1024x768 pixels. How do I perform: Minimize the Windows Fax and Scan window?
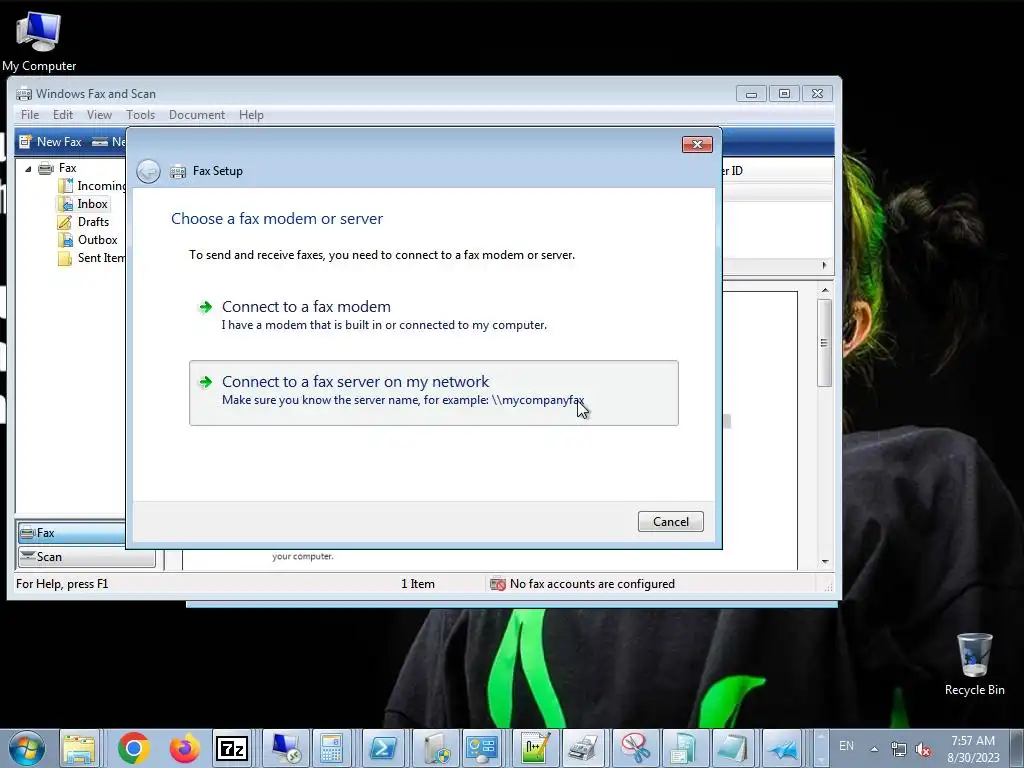[751, 93]
